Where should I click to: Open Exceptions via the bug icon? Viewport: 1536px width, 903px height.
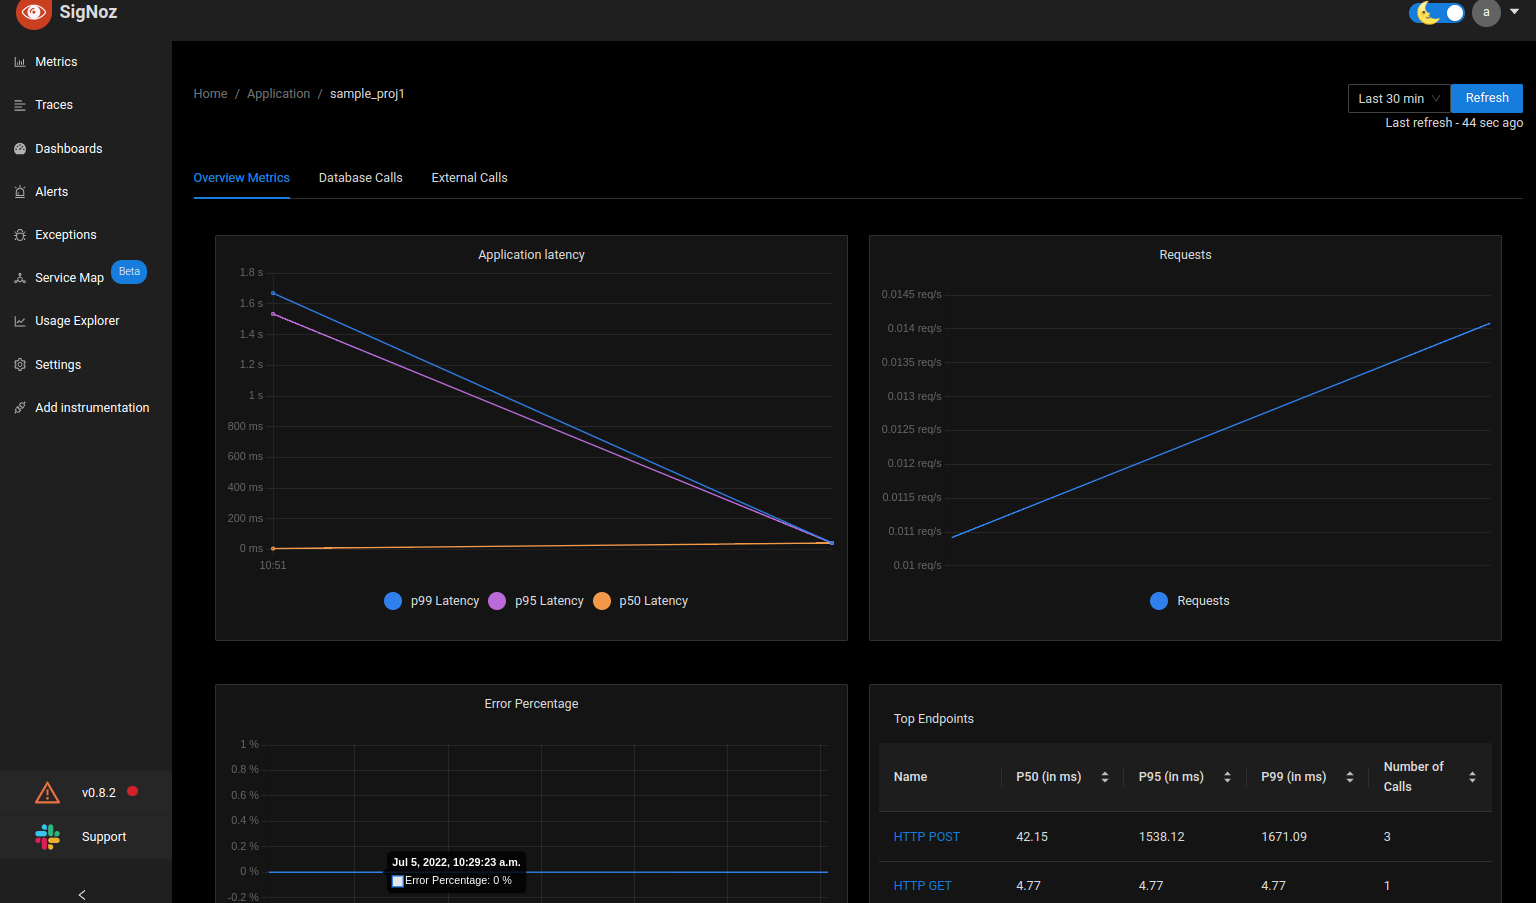(x=20, y=235)
